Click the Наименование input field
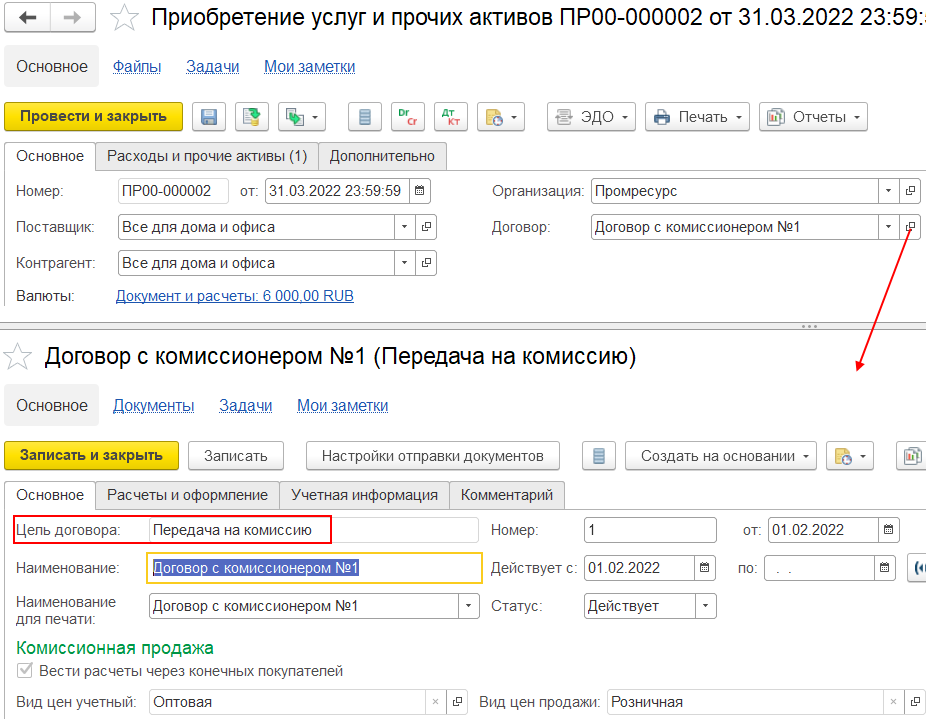Image resolution: width=926 pixels, height=719 pixels. (x=314, y=568)
